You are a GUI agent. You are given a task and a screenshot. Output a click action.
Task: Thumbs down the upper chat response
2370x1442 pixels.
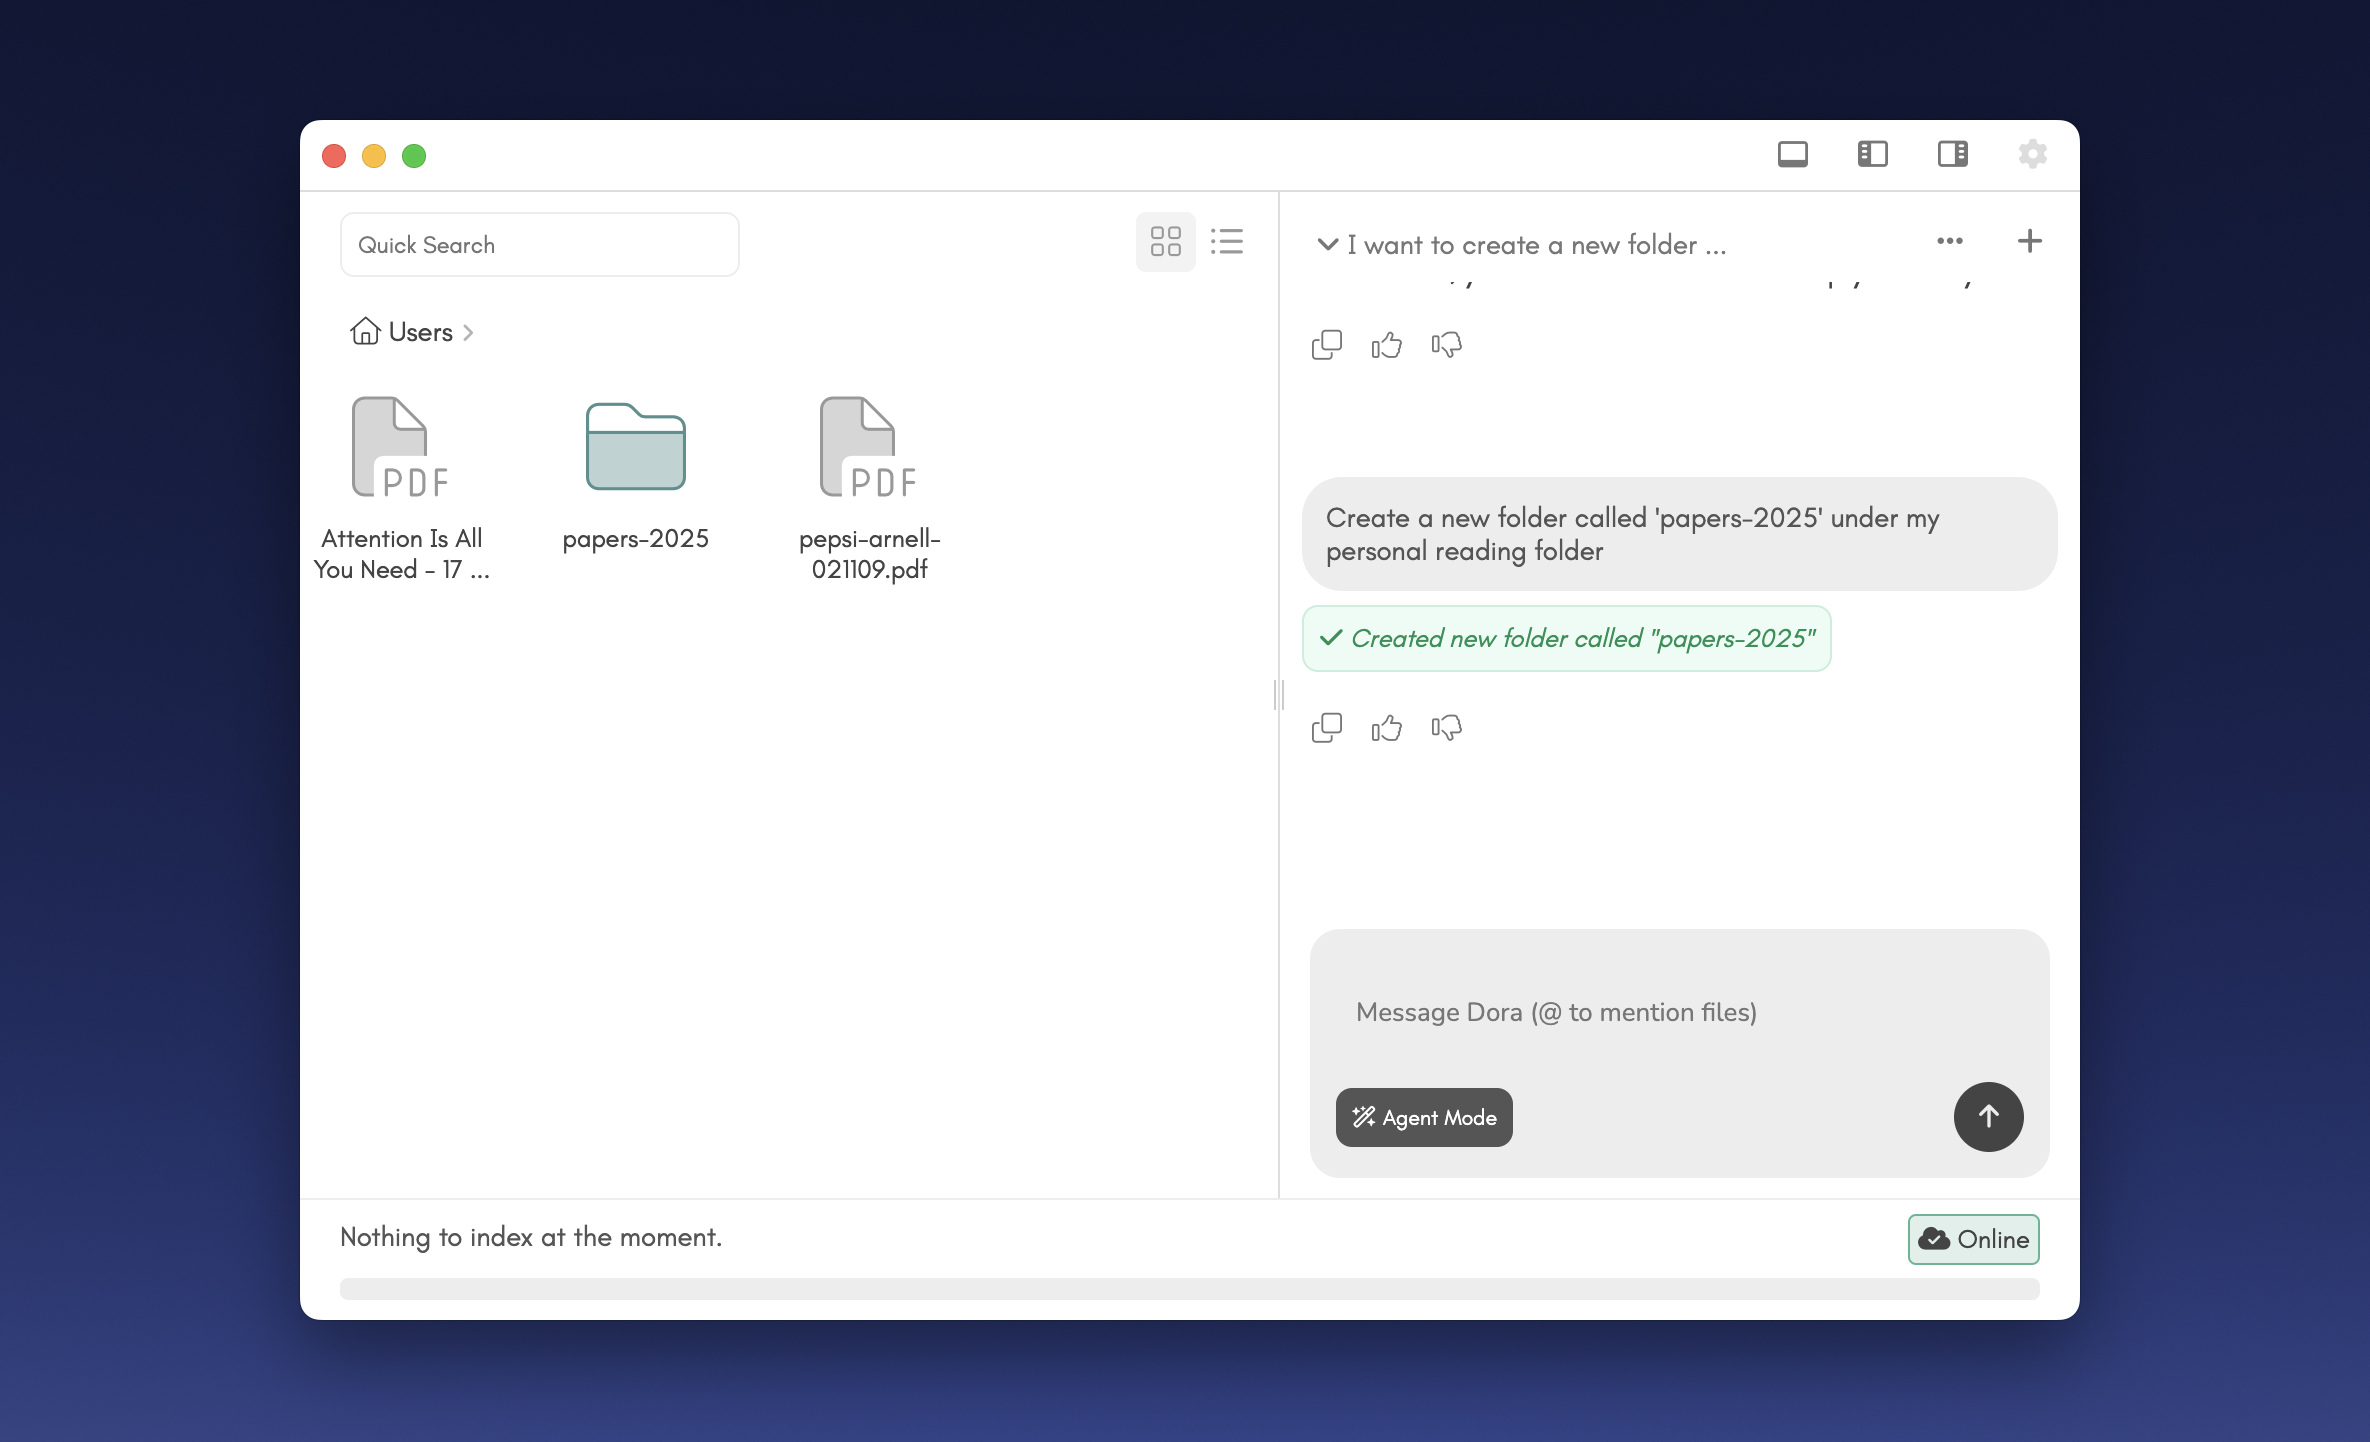(x=1446, y=345)
